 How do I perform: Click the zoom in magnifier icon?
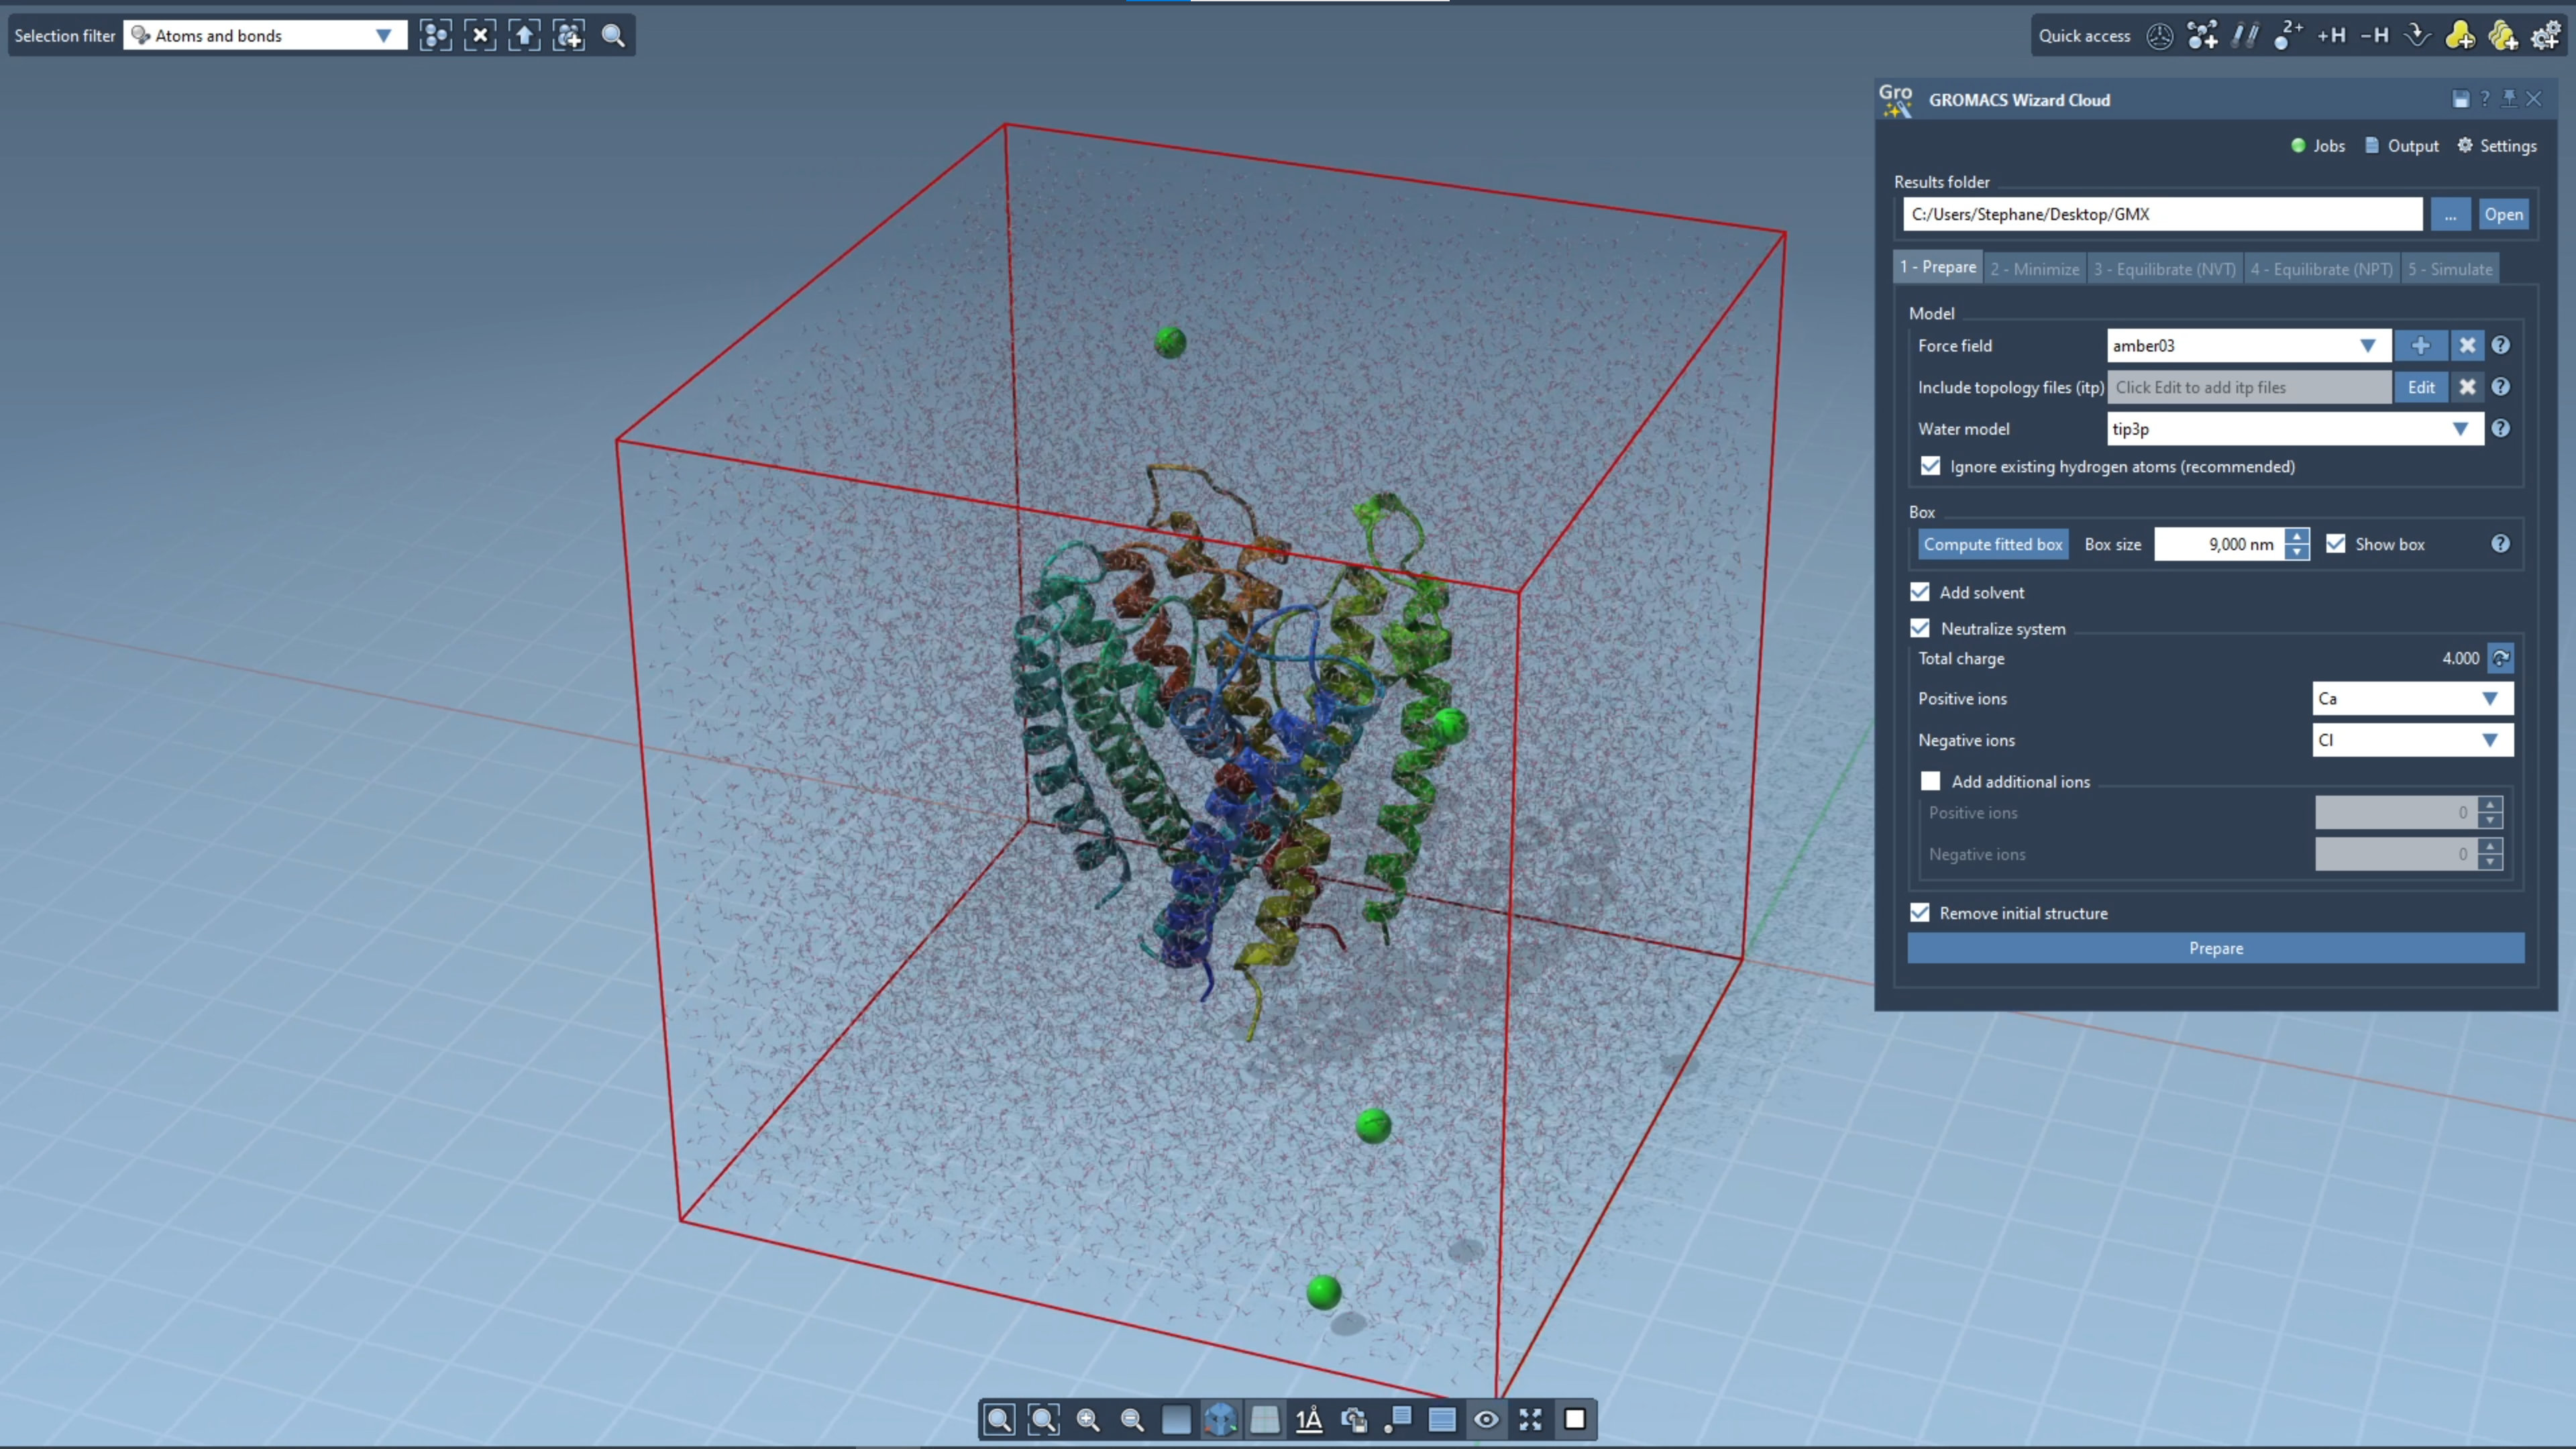click(x=1088, y=1419)
